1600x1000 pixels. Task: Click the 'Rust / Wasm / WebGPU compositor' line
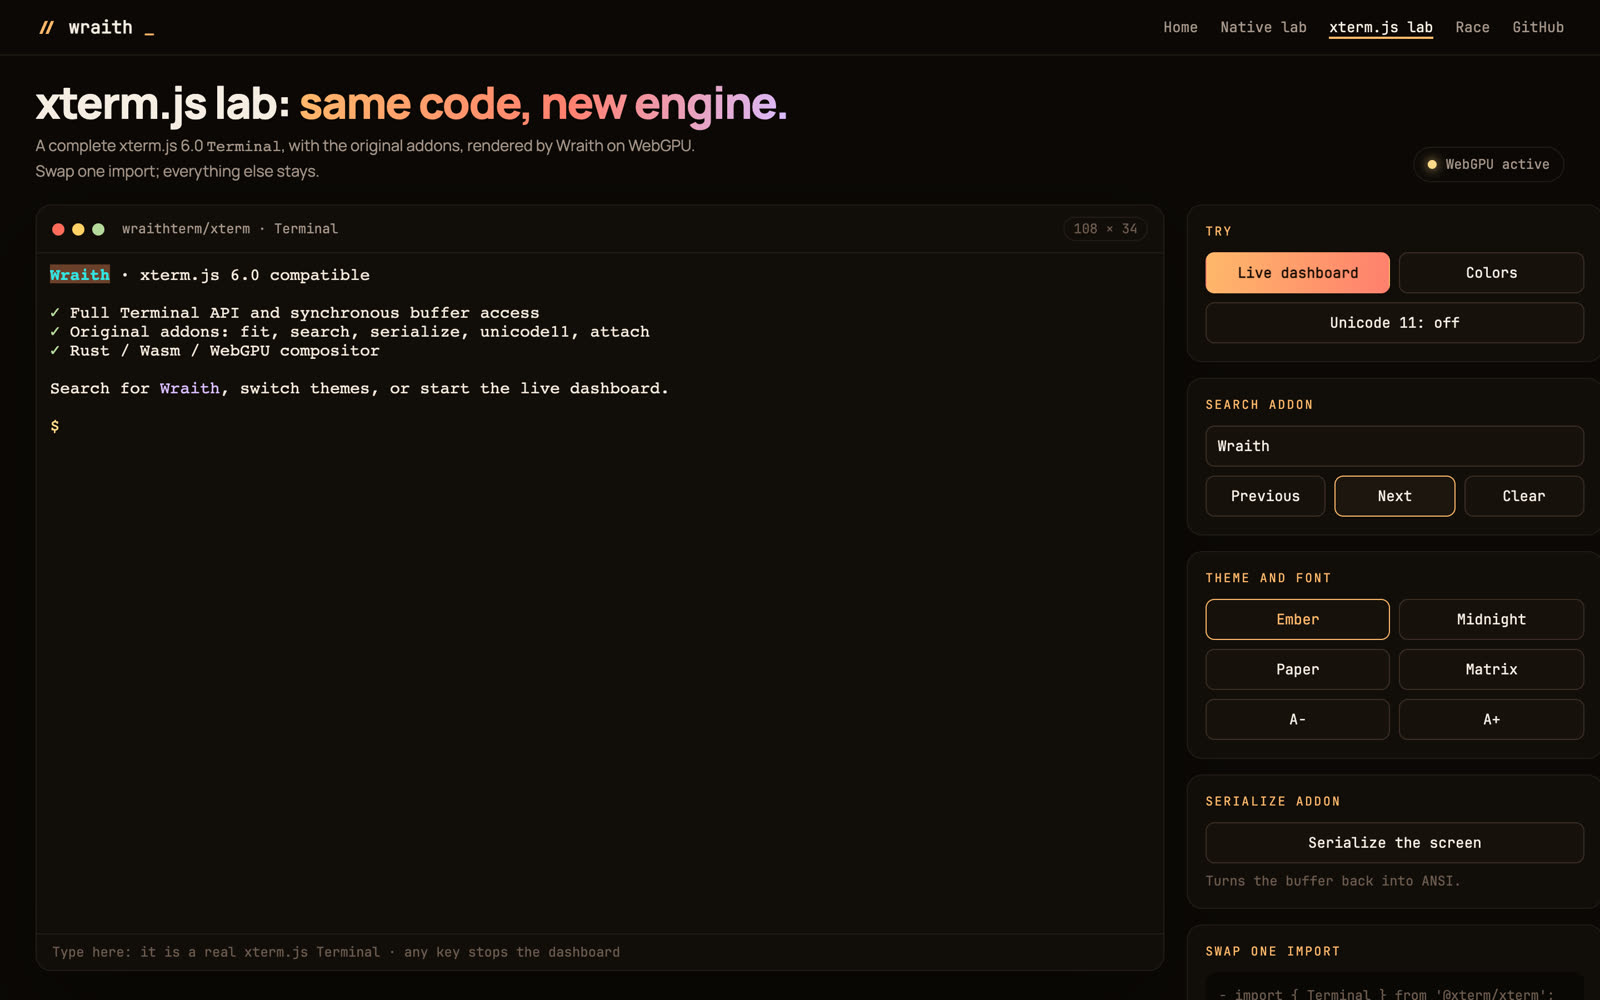215,351
